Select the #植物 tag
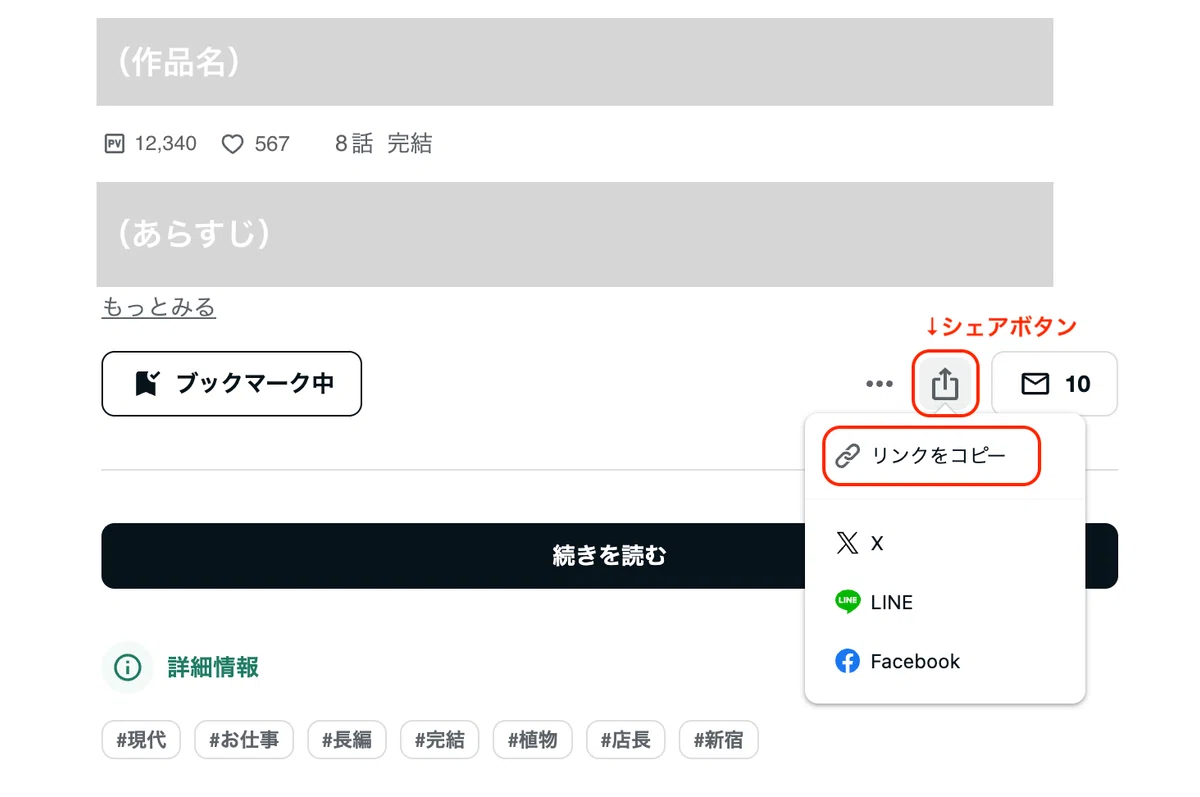 click(x=532, y=741)
